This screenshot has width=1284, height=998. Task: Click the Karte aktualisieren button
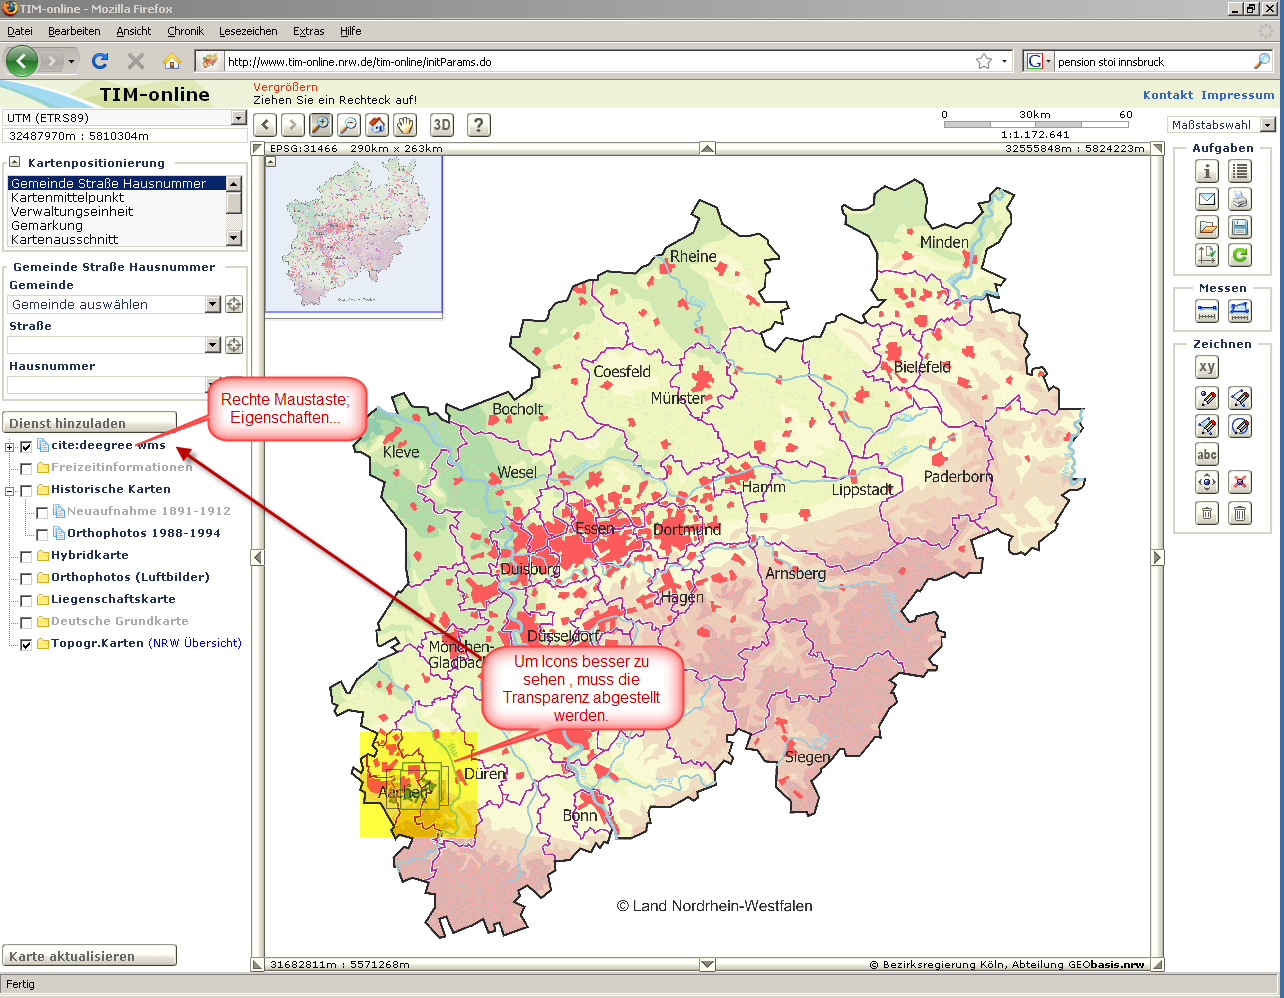tap(90, 956)
